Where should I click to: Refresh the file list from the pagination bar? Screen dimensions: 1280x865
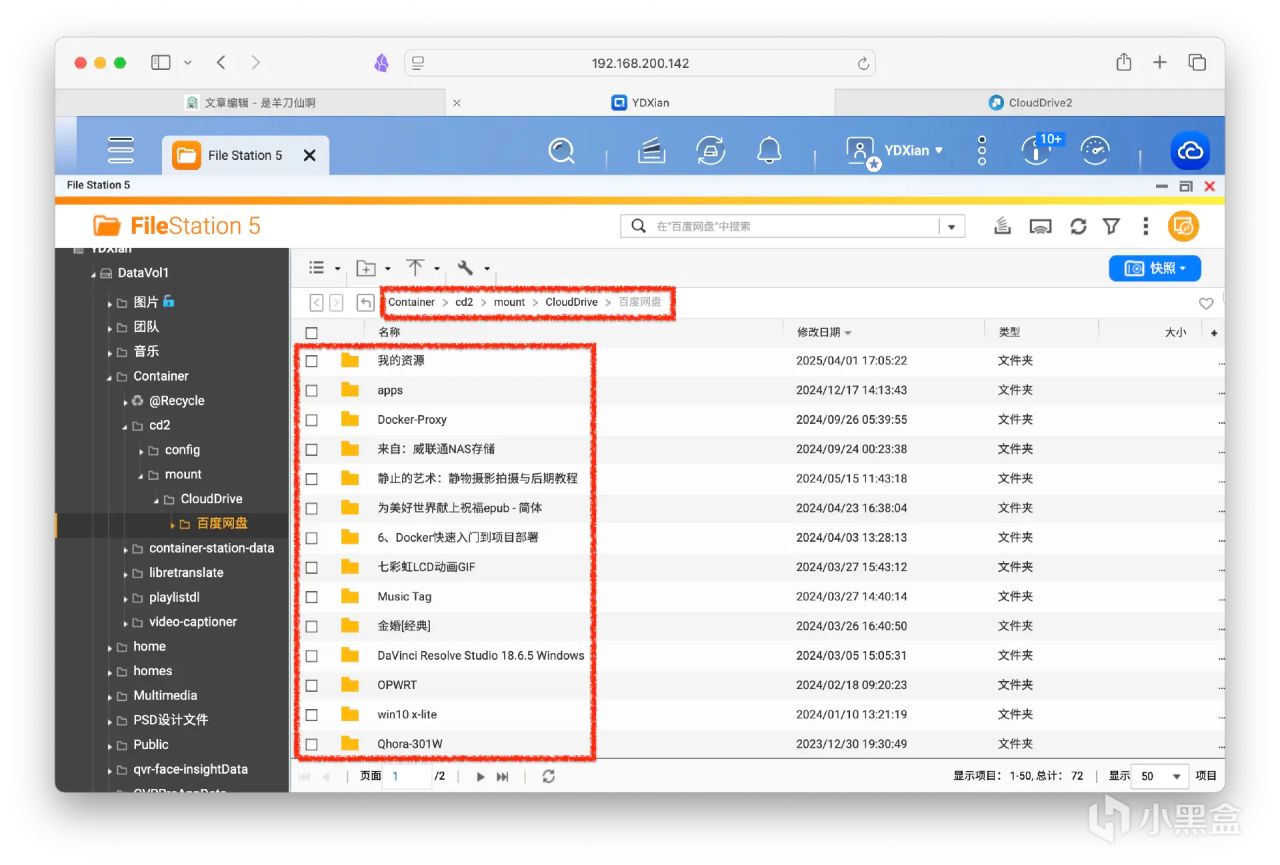coord(548,777)
